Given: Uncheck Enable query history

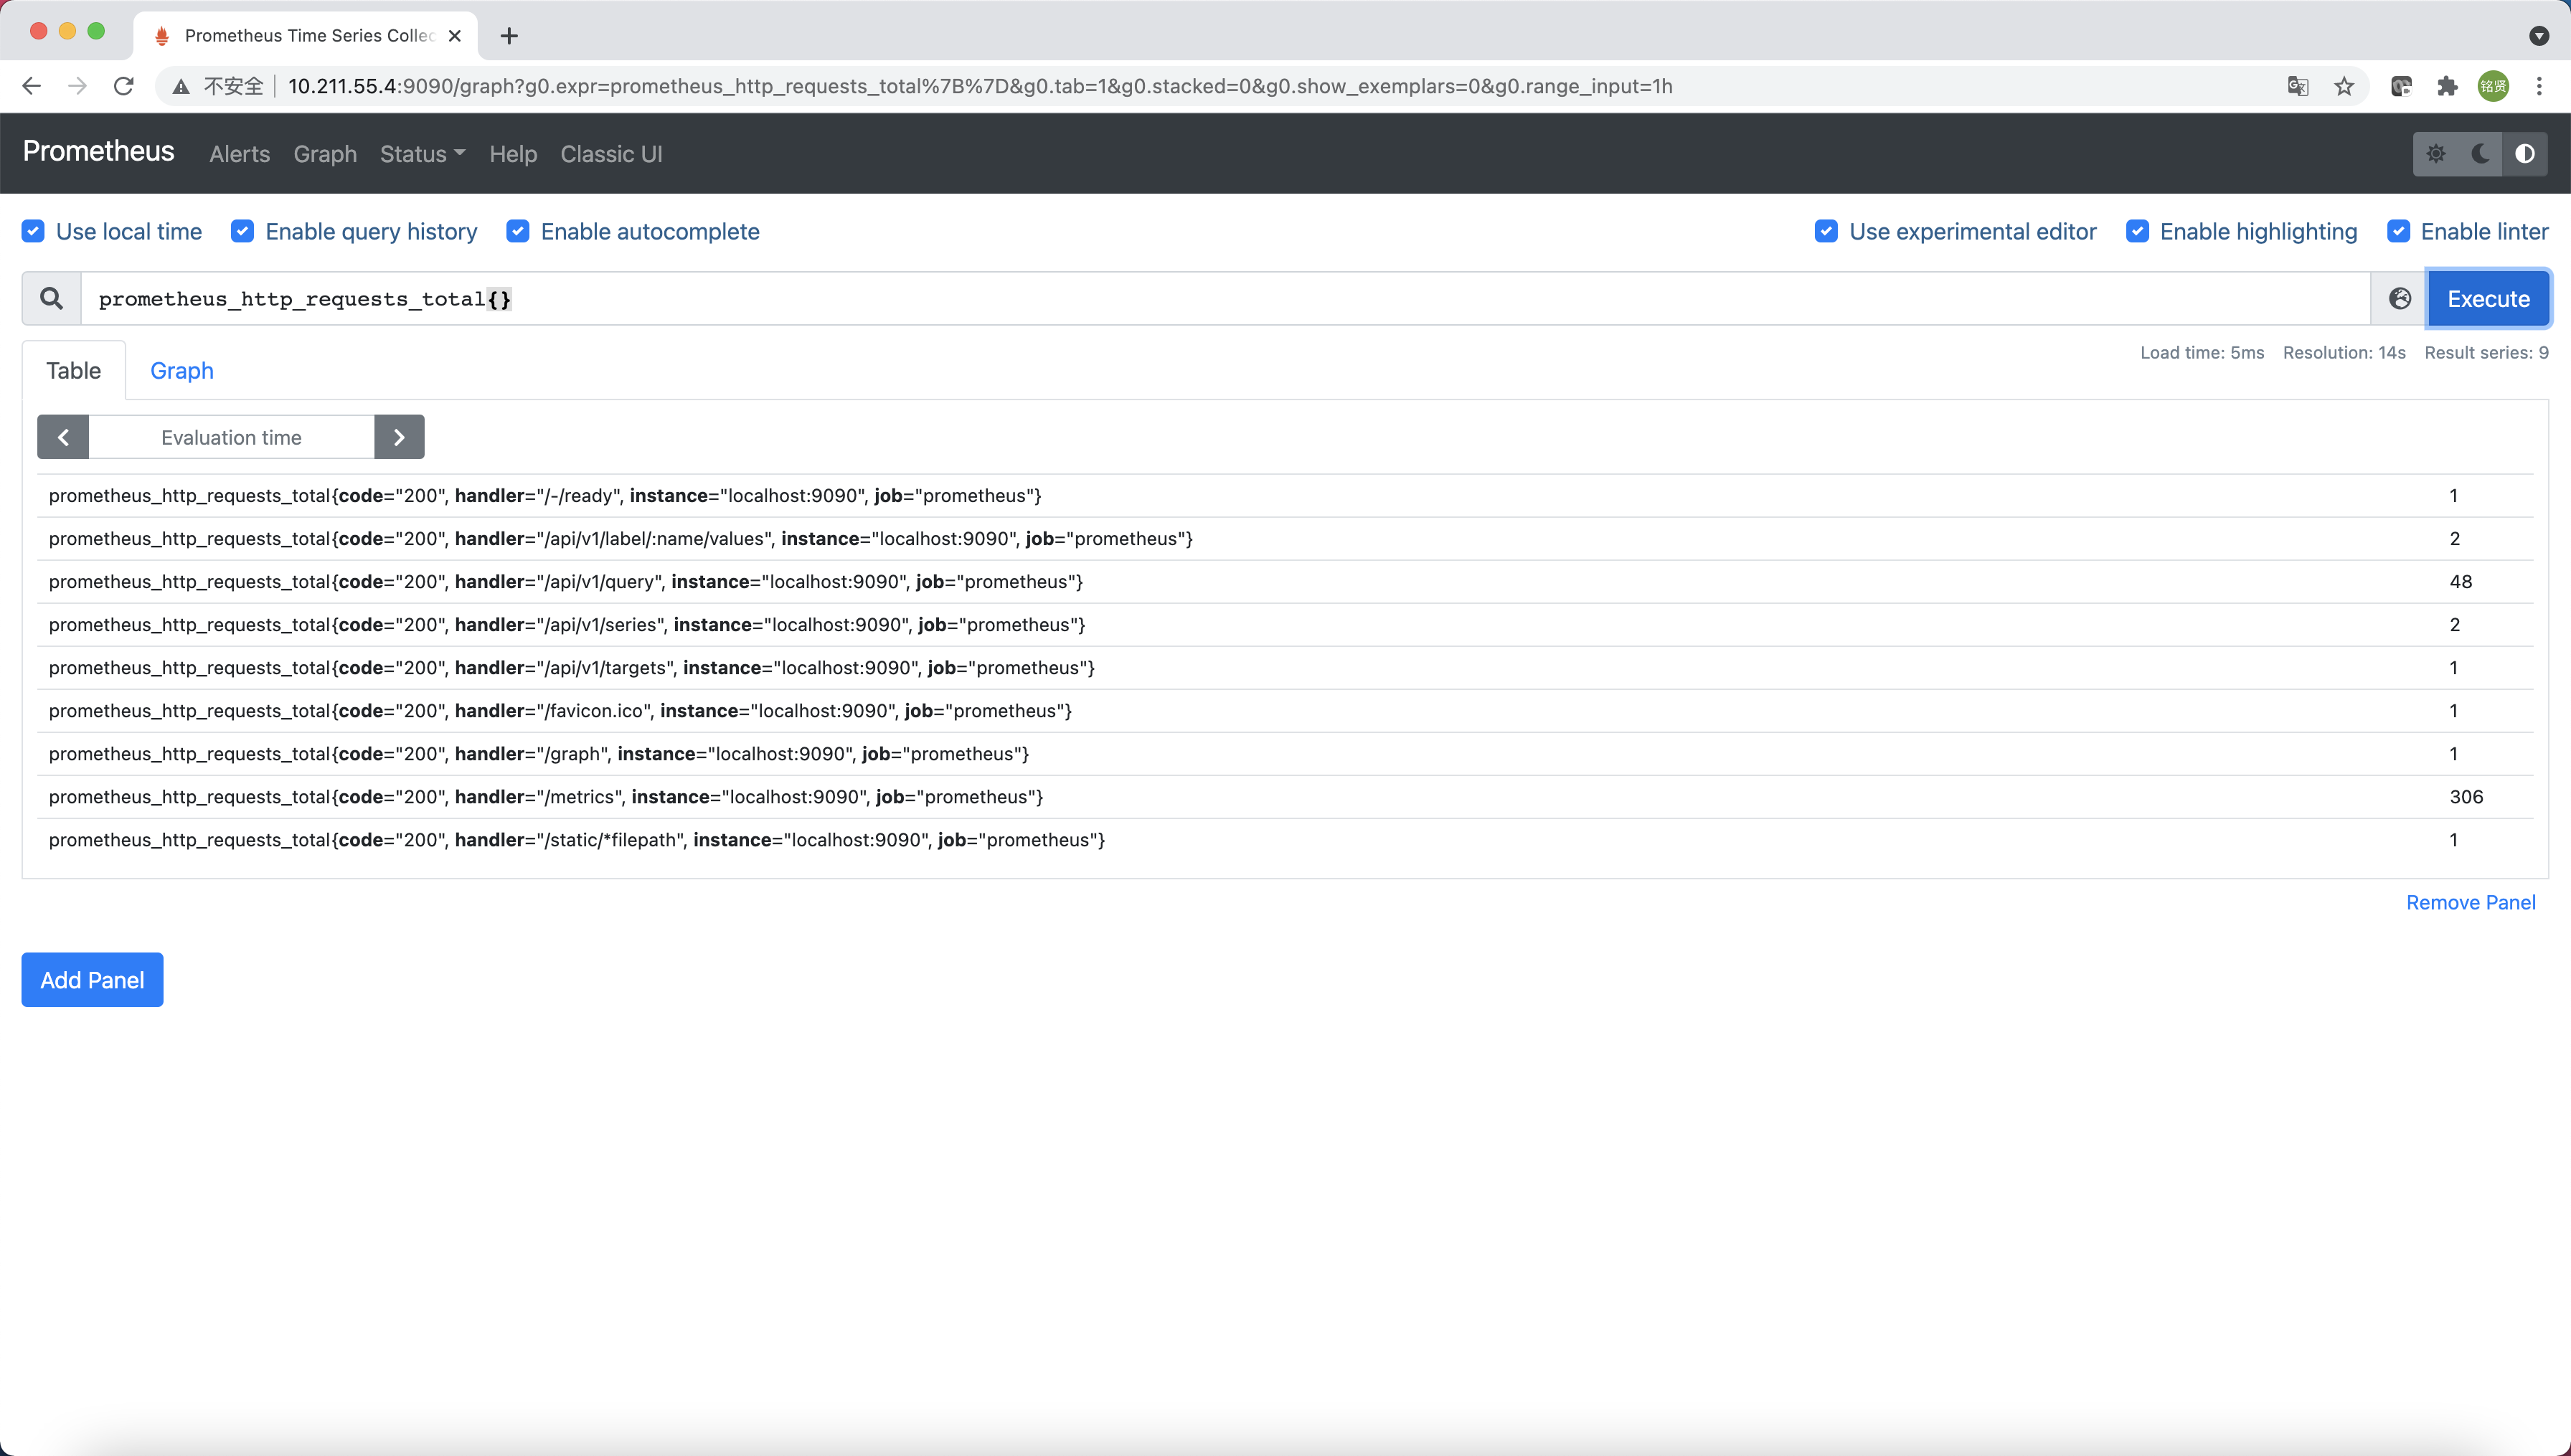Looking at the screenshot, I should coord(242,231).
